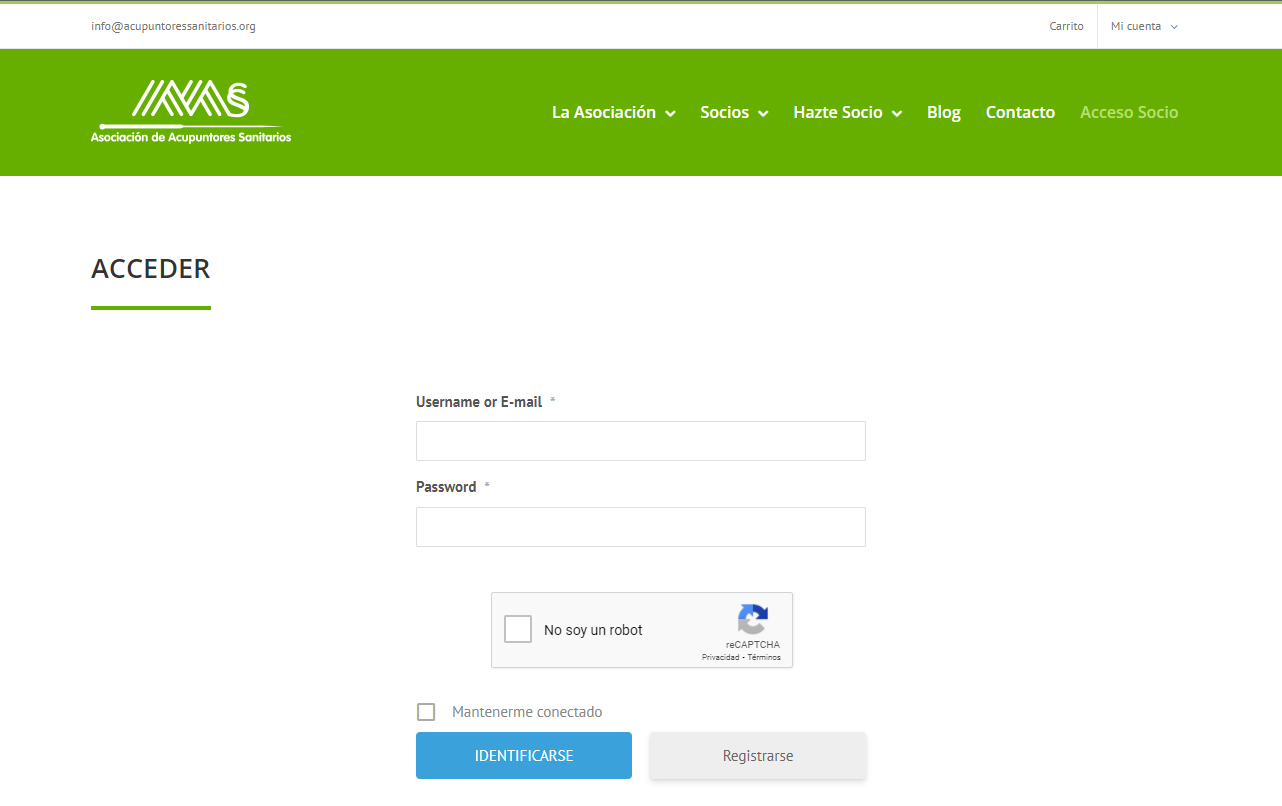1282x806 pixels.
Task: Enable 'Mantenerme conectado'
Action: pos(426,711)
